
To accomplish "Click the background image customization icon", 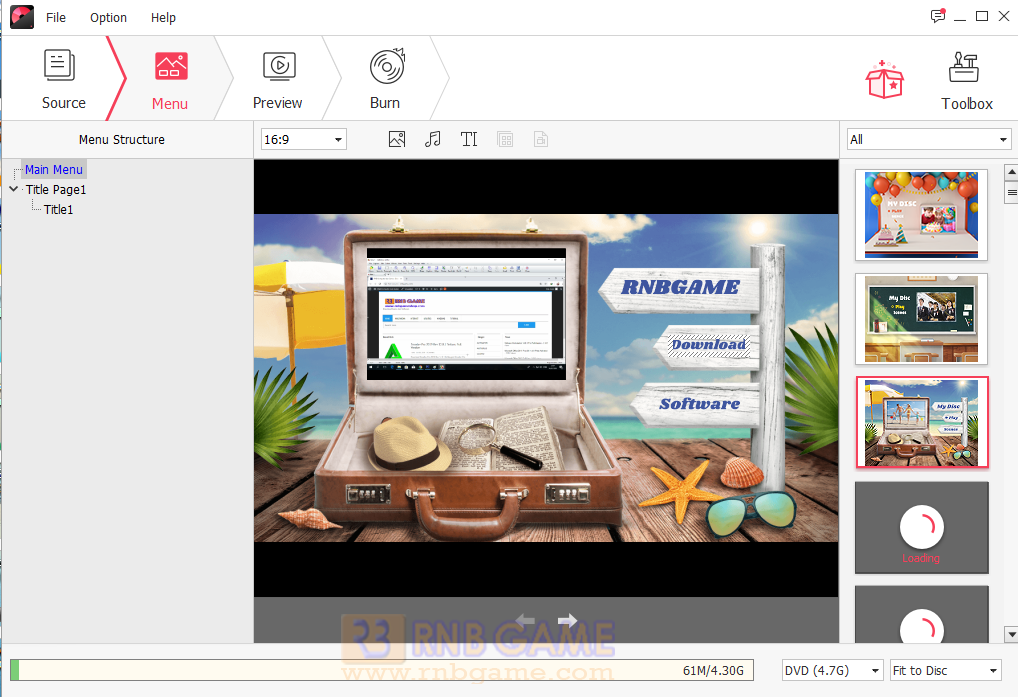I will click(397, 139).
